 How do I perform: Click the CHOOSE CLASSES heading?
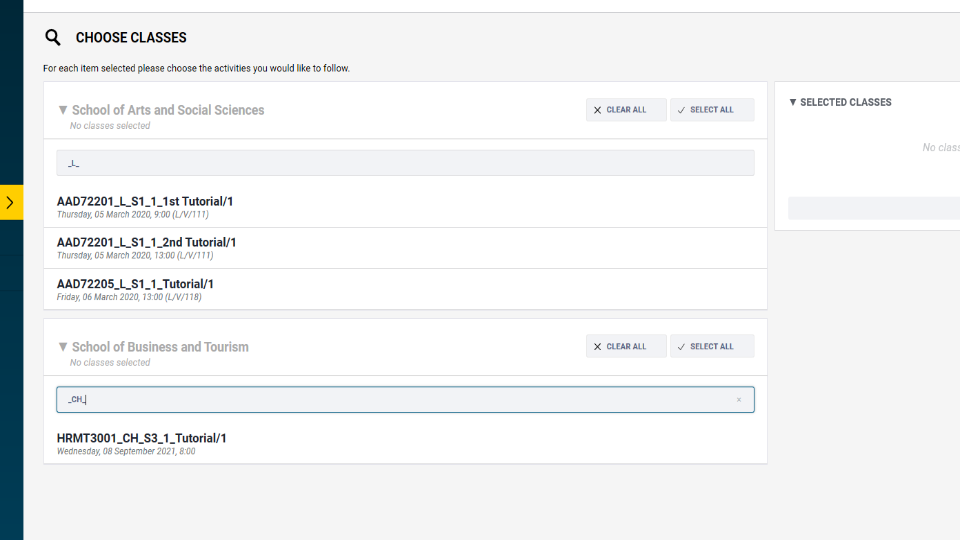pyautogui.click(x=131, y=37)
